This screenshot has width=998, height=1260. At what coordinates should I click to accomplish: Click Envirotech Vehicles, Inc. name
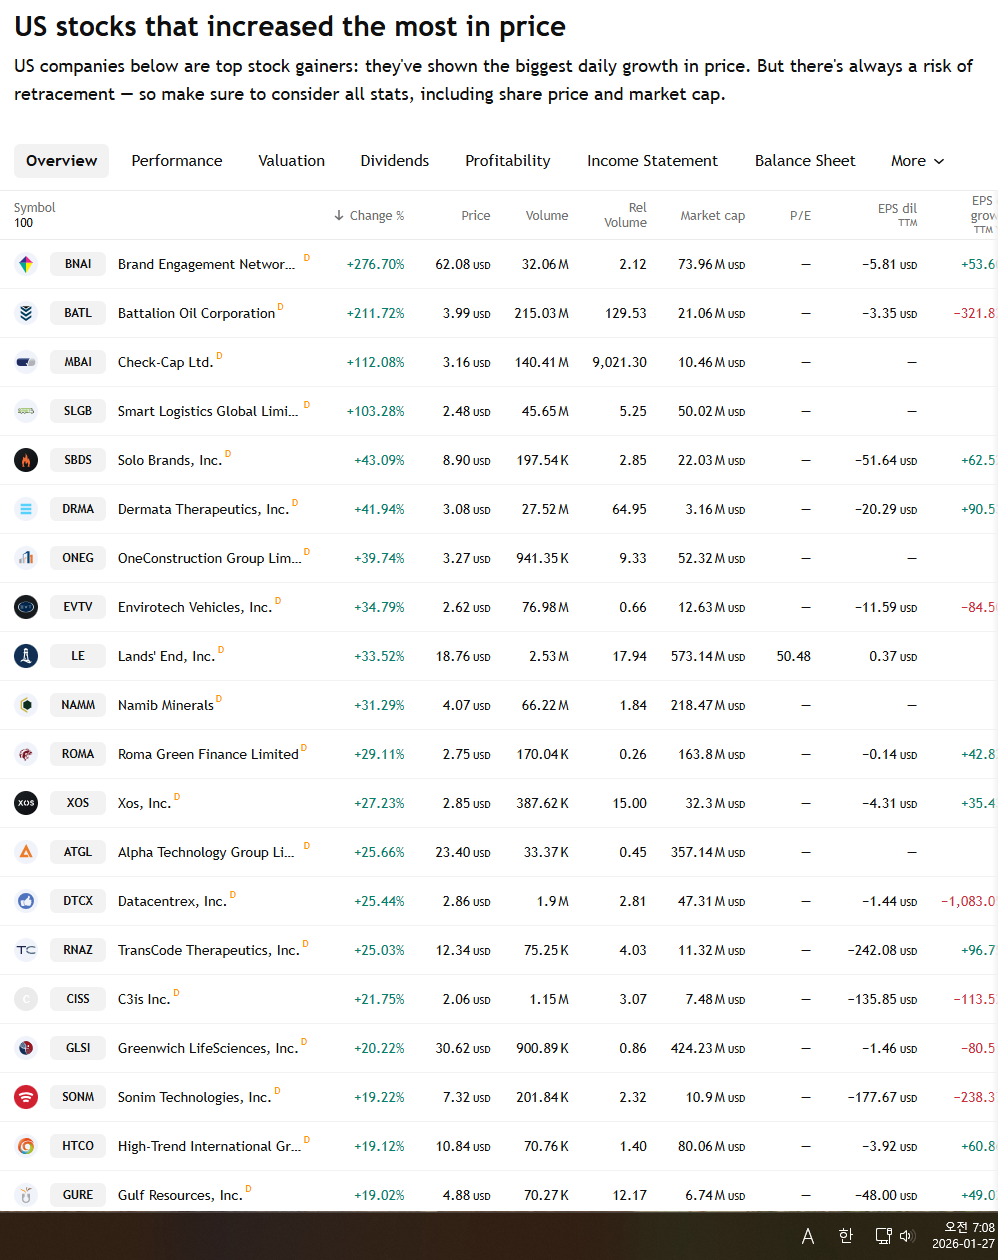195,607
